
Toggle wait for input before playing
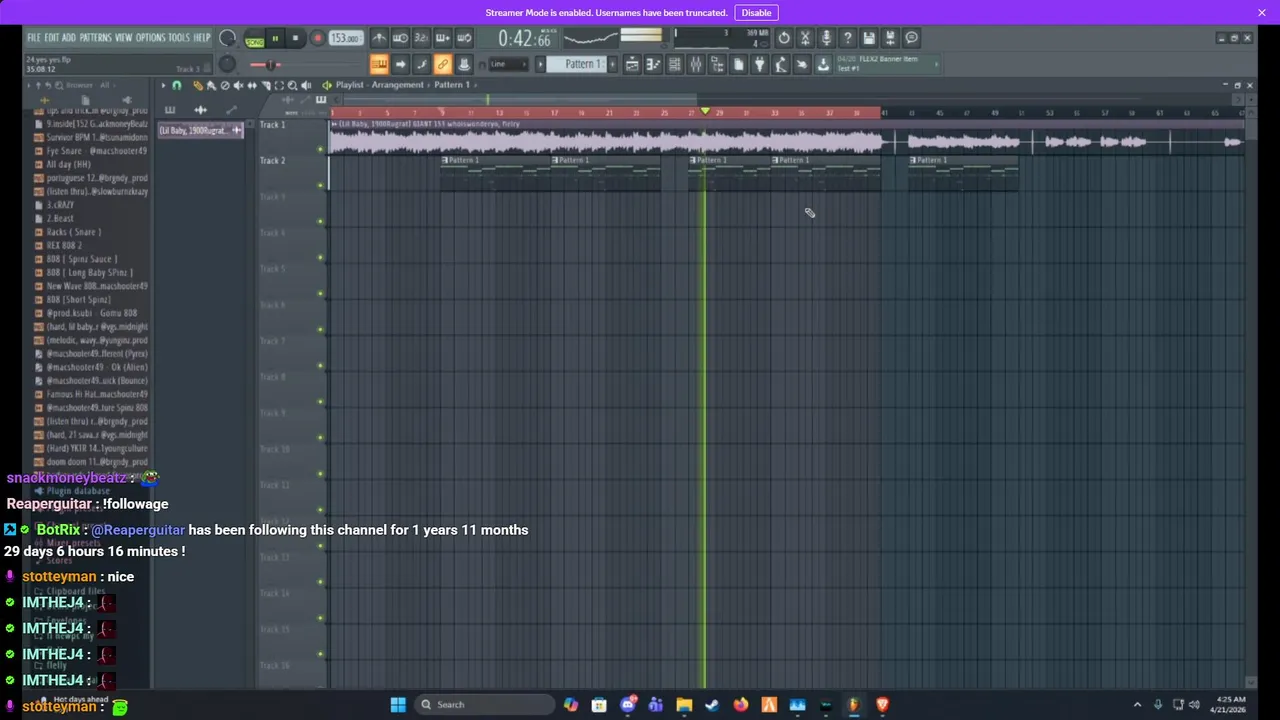[x=400, y=38]
